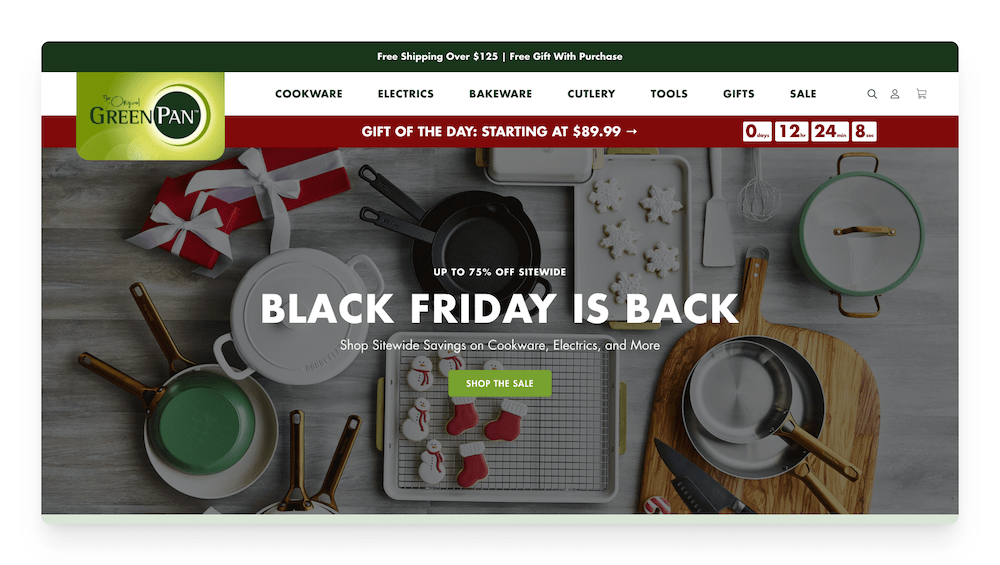The height and width of the screenshot is (565, 1000).
Task: Open the shopping cart icon
Action: pyautogui.click(x=922, y=94)
